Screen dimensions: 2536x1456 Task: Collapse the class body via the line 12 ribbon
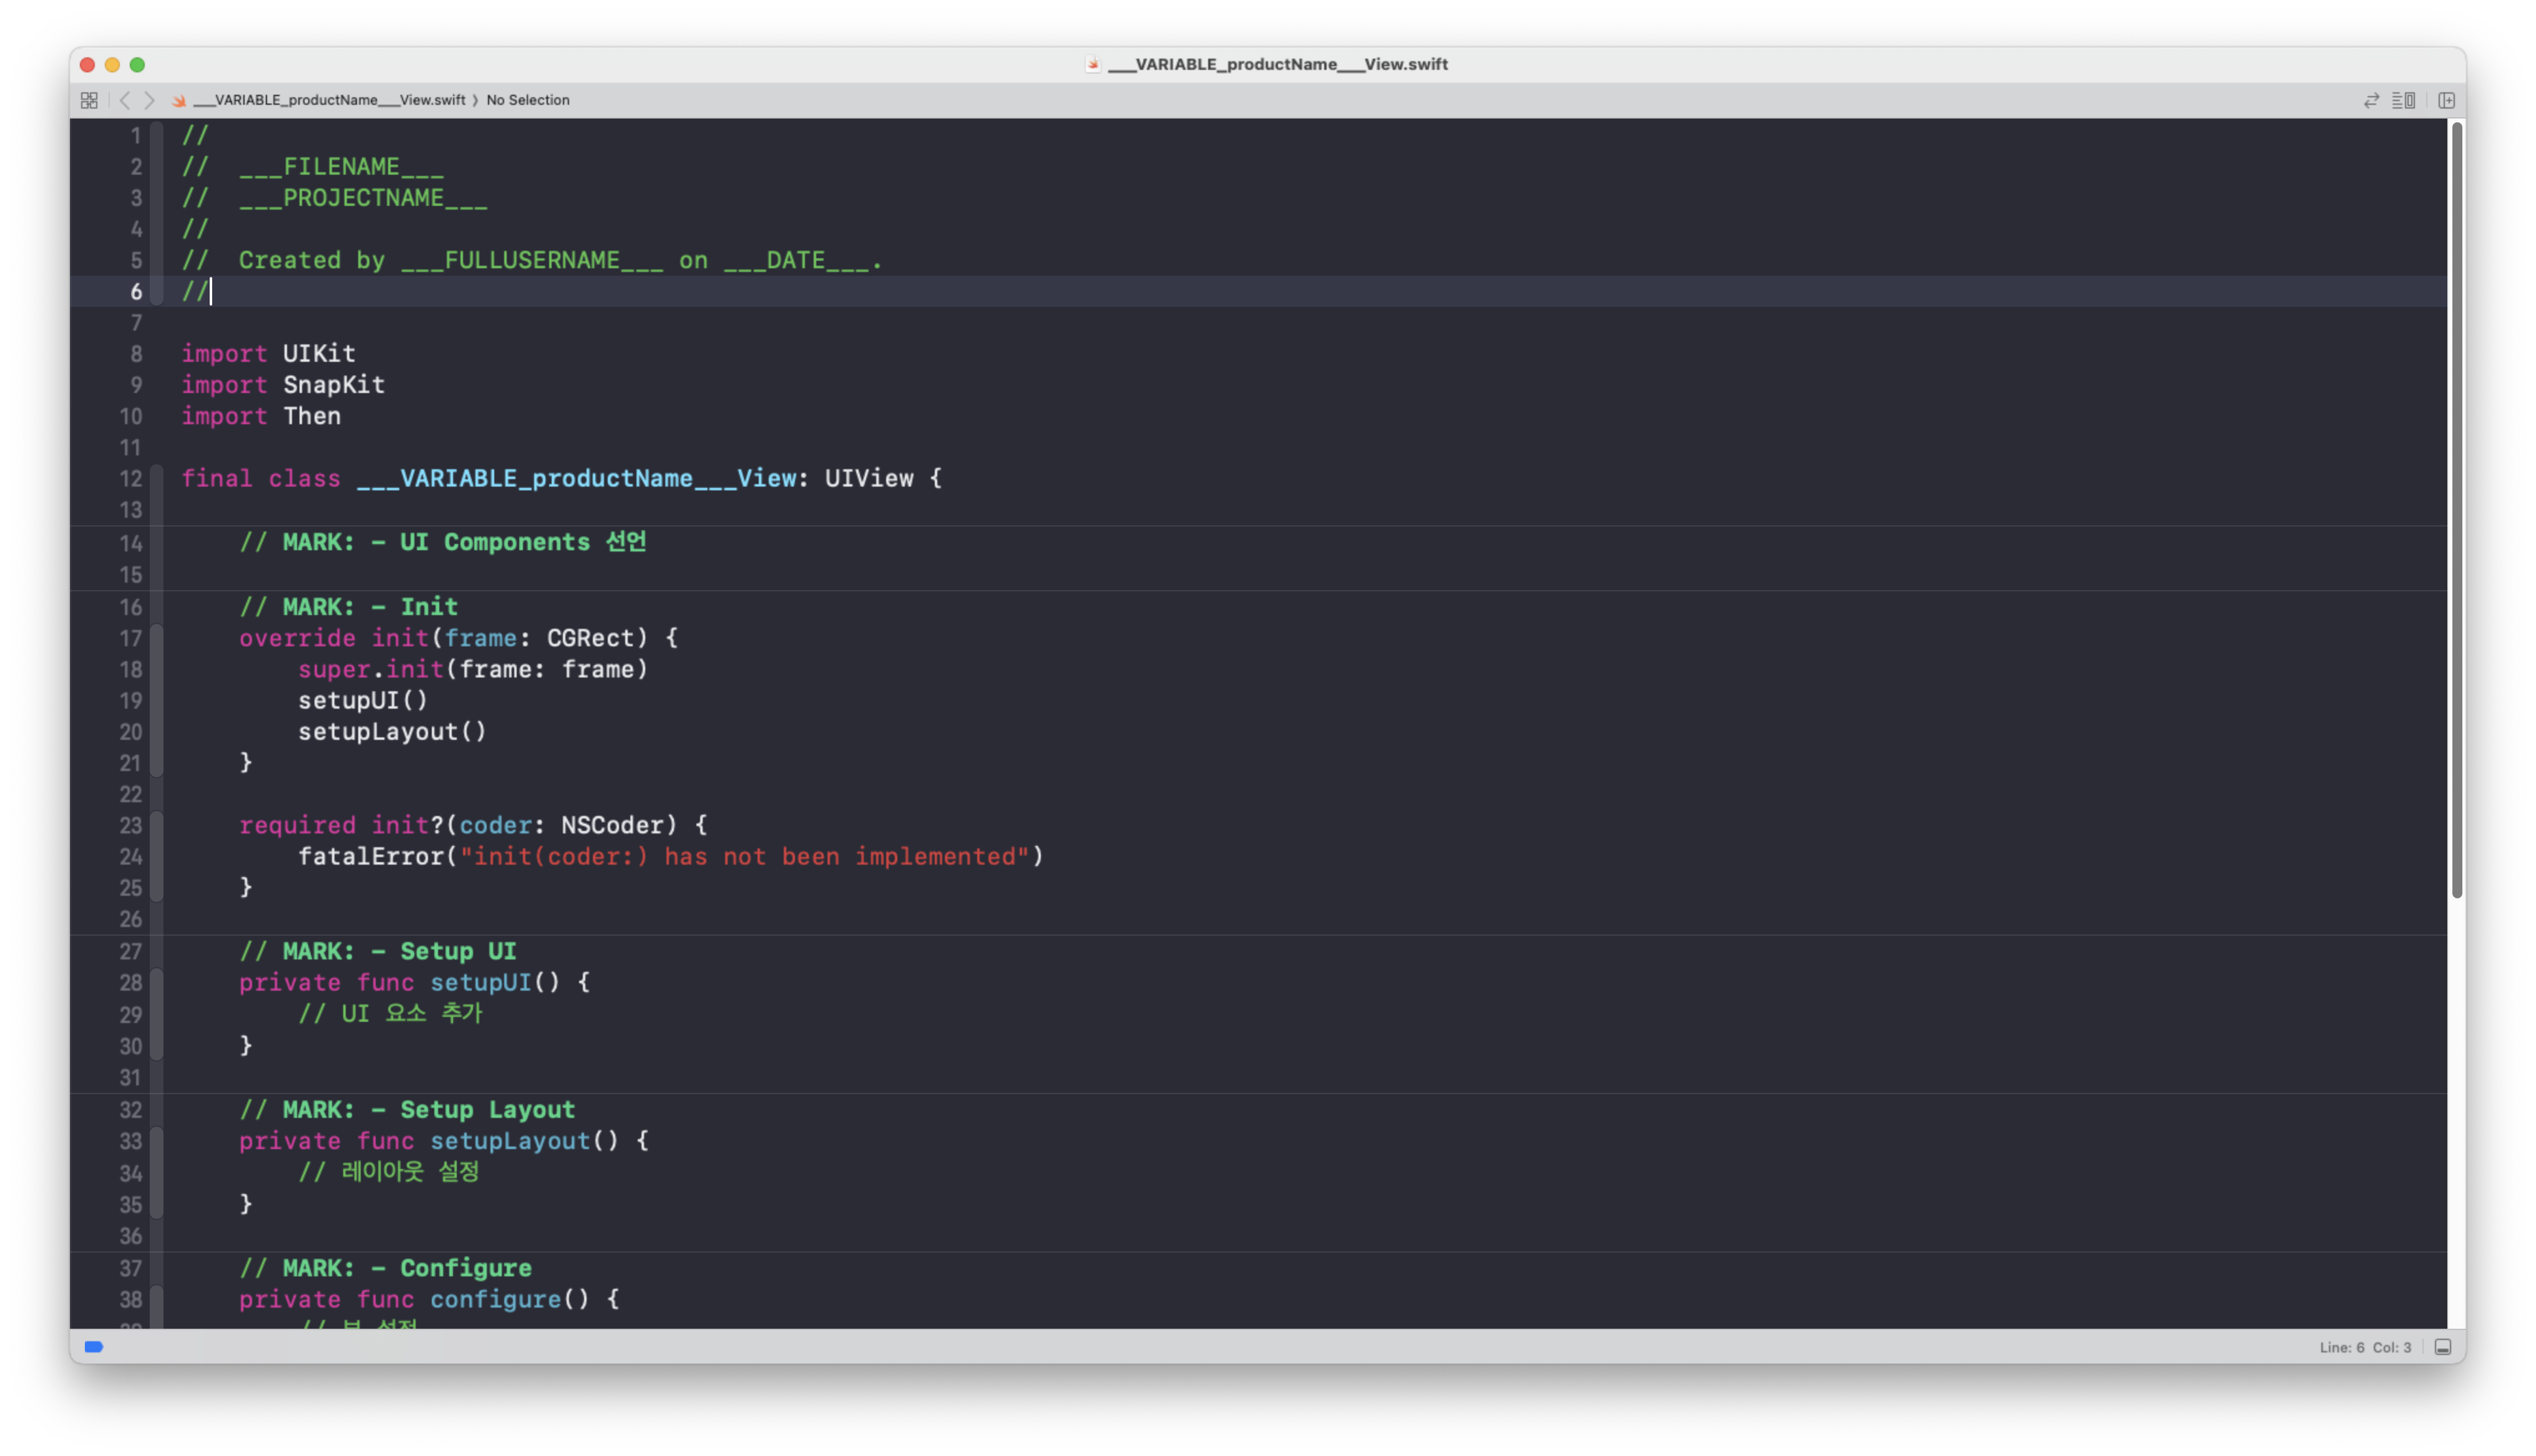click(x=157, y=478)
